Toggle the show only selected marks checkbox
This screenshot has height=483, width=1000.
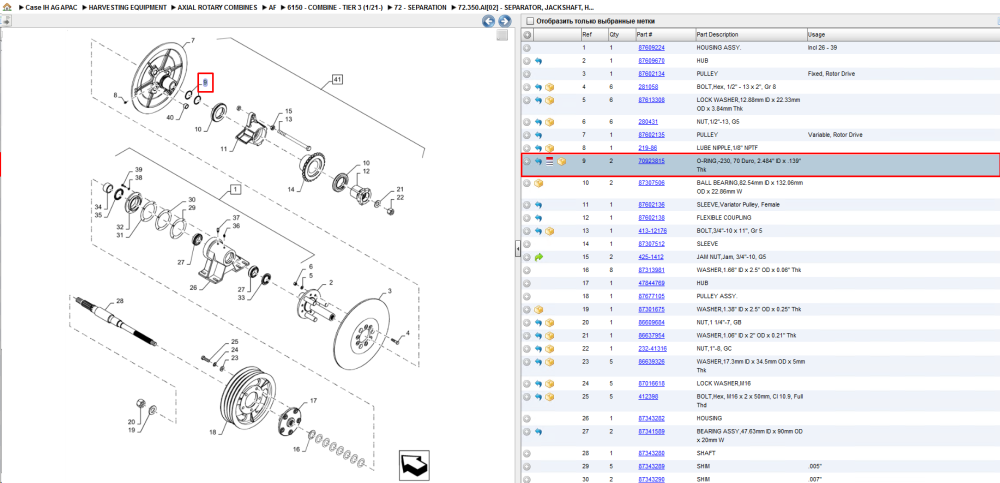(529, 21)
